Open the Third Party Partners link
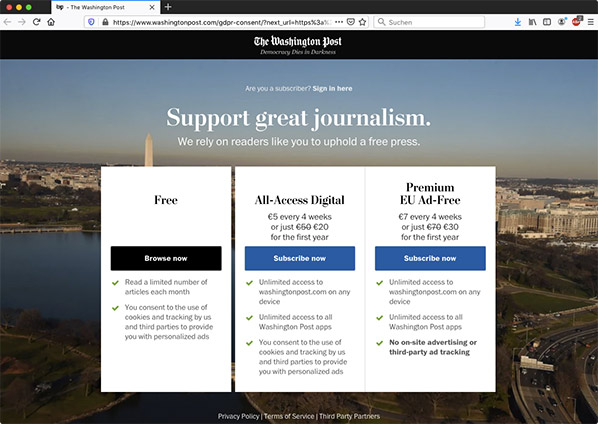Viewport: 598px width, 424px height. coord(349,416)
